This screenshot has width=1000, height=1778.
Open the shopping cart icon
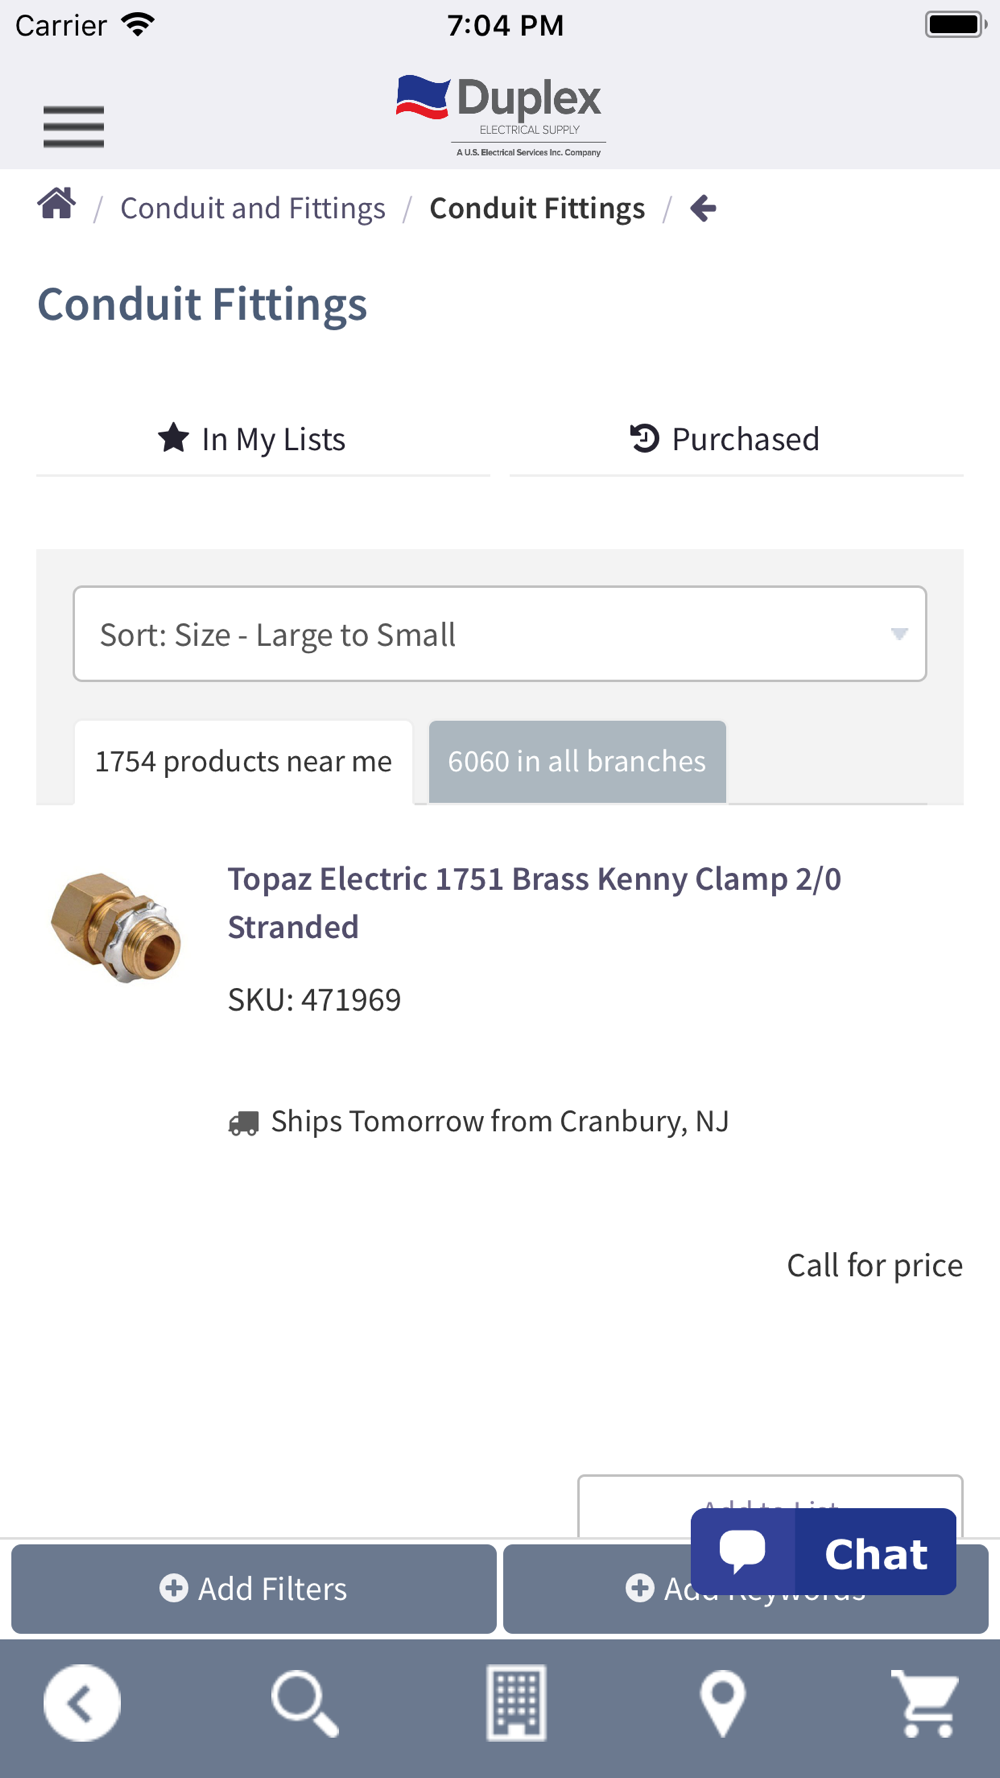pos(926,1703)
